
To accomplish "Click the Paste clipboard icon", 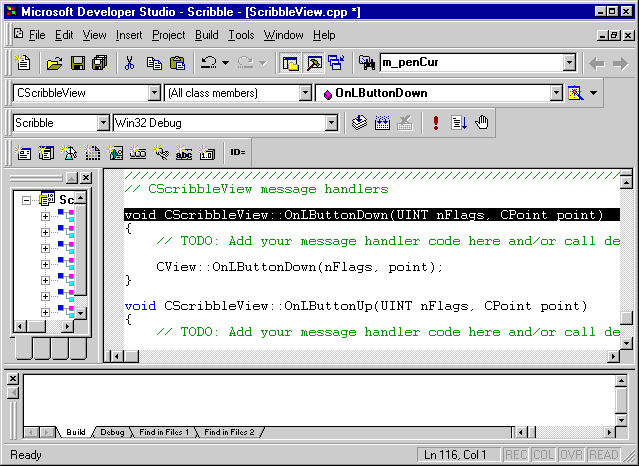I will [x=177, y=63].
